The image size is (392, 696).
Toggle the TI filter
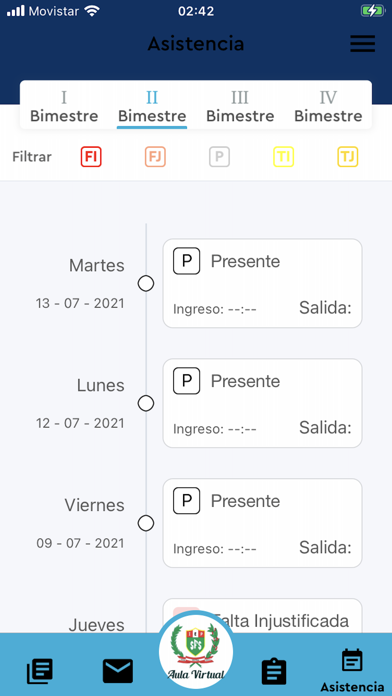pyautogui.click(x=283, y=157)
